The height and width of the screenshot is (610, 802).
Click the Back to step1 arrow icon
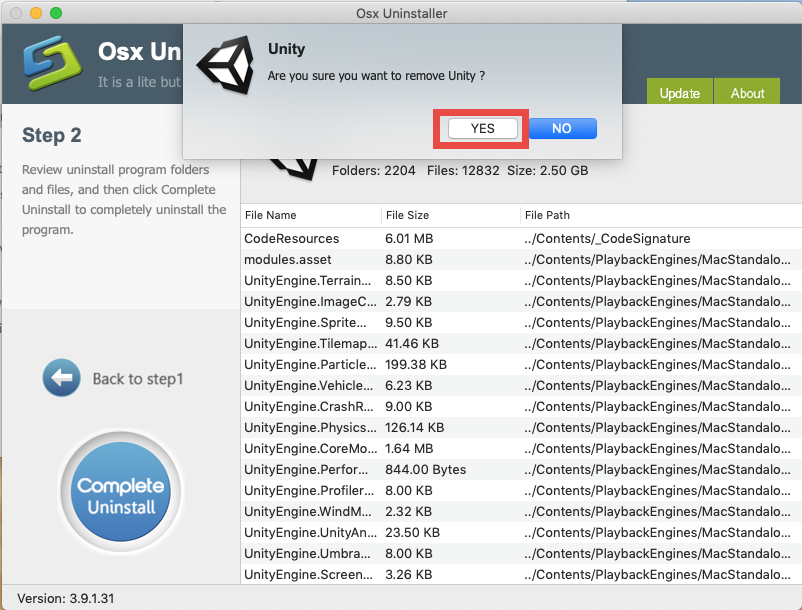point(60,378)
